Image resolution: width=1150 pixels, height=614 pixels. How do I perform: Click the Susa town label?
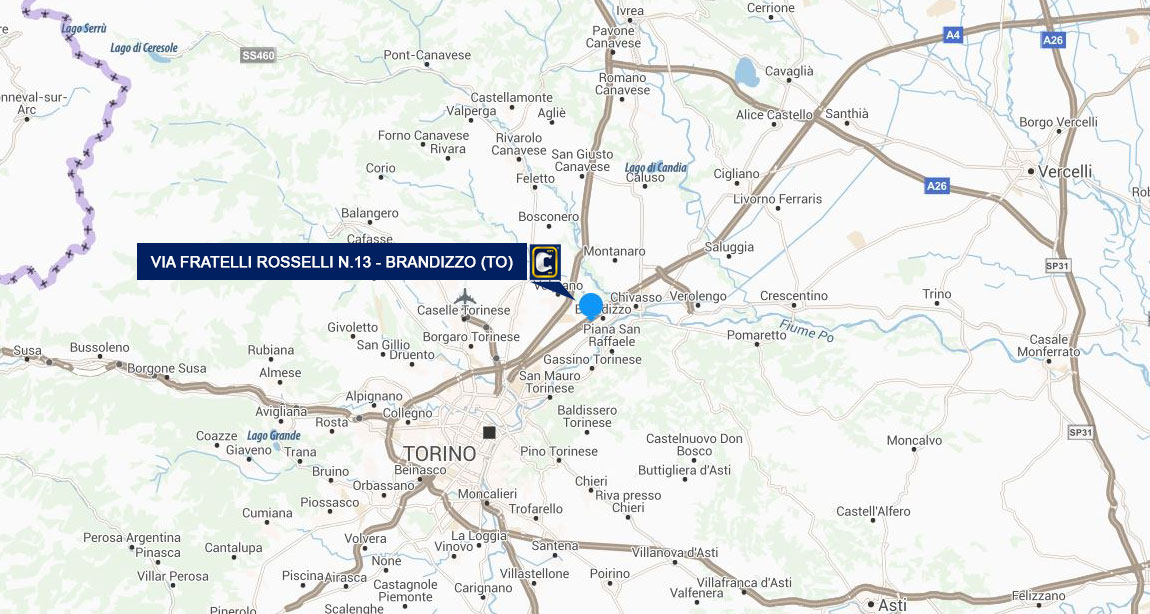click(27, 350)
